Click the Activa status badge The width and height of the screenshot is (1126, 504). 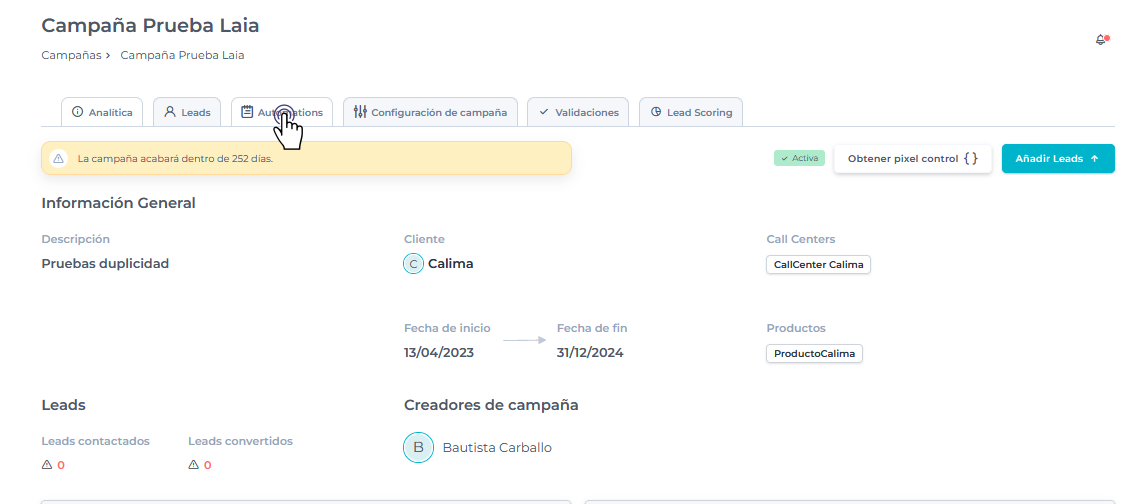799,158
